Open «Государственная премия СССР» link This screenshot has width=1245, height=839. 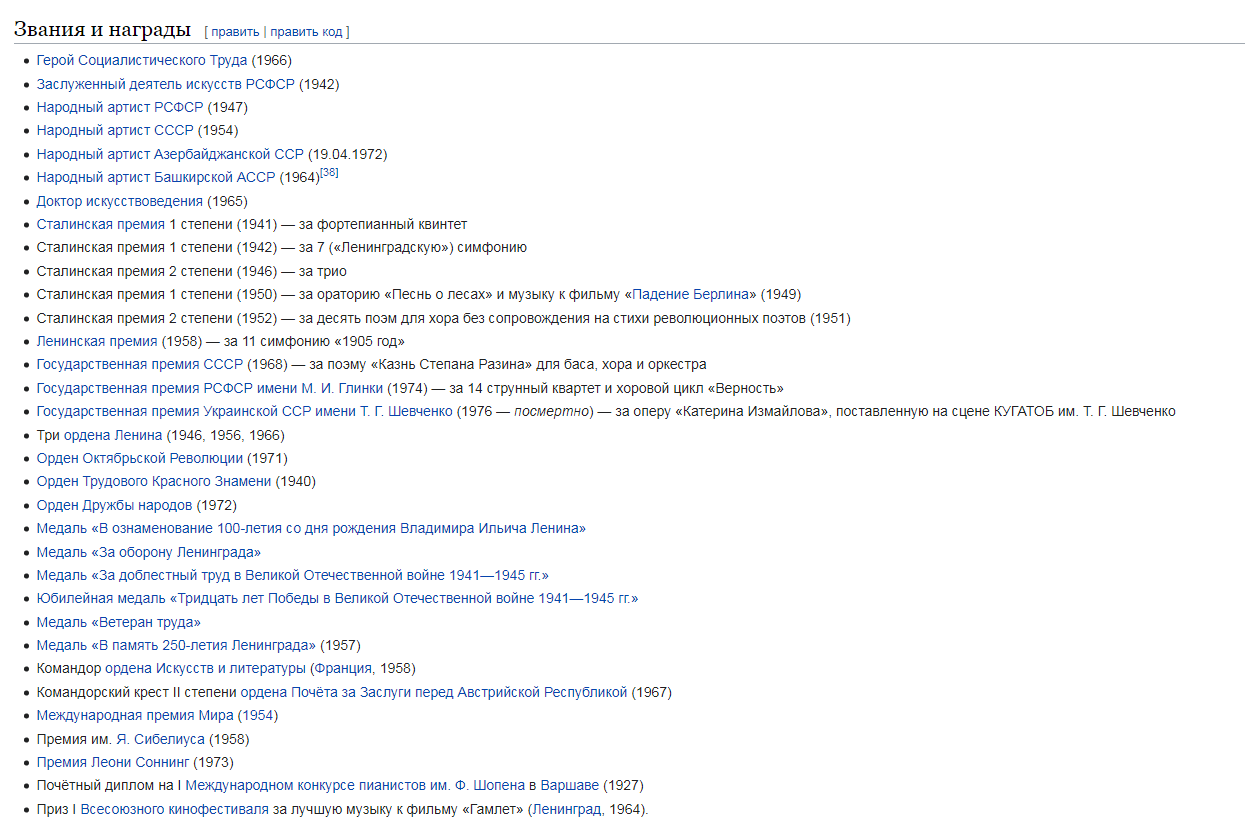pos(139,364)
